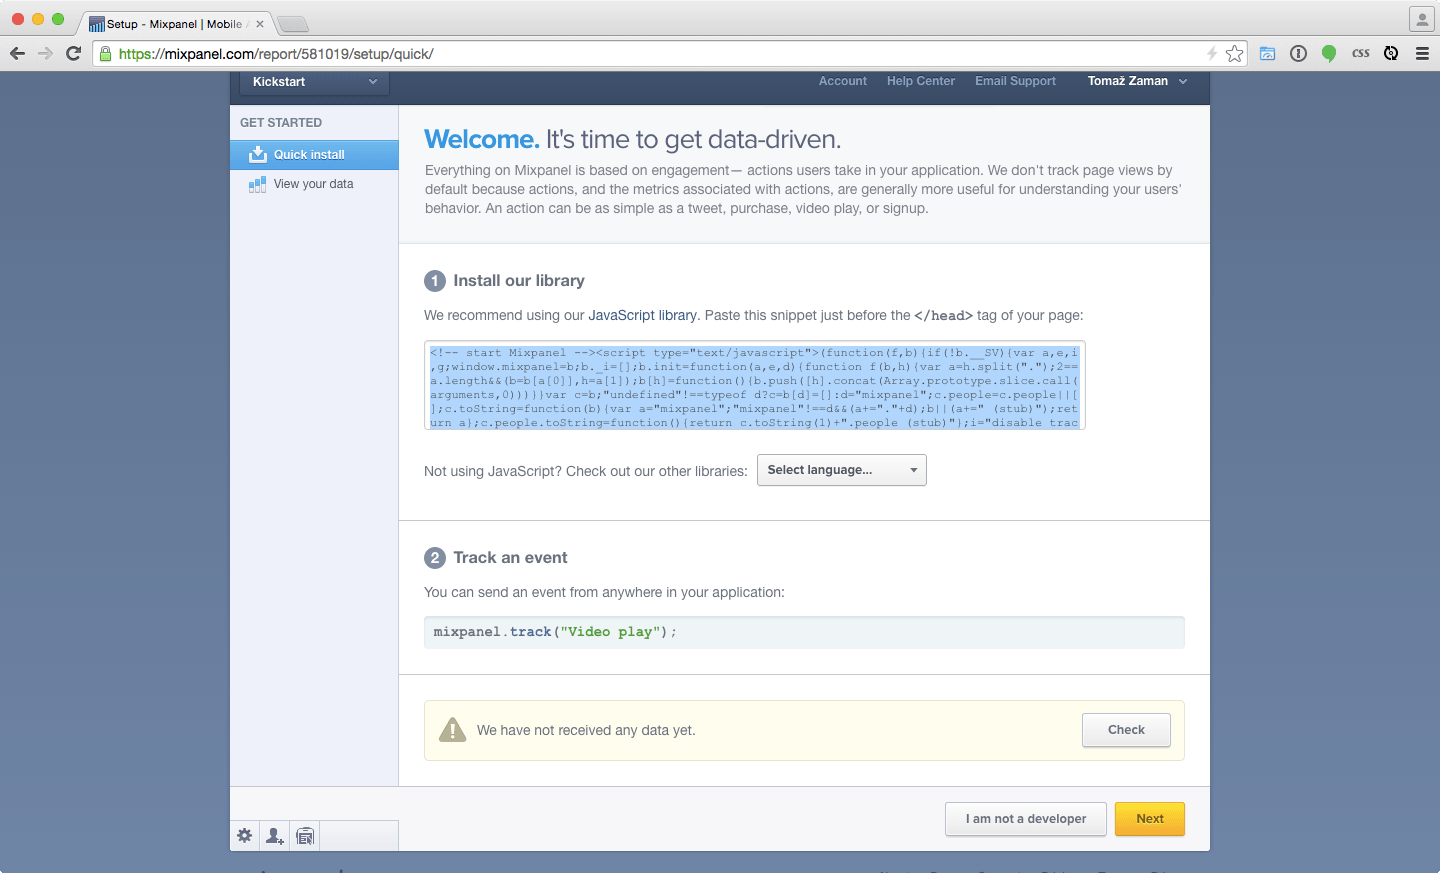The image size is (1440, 873).
Task: Click the View your data chart icon
Action: coord(258,184)
